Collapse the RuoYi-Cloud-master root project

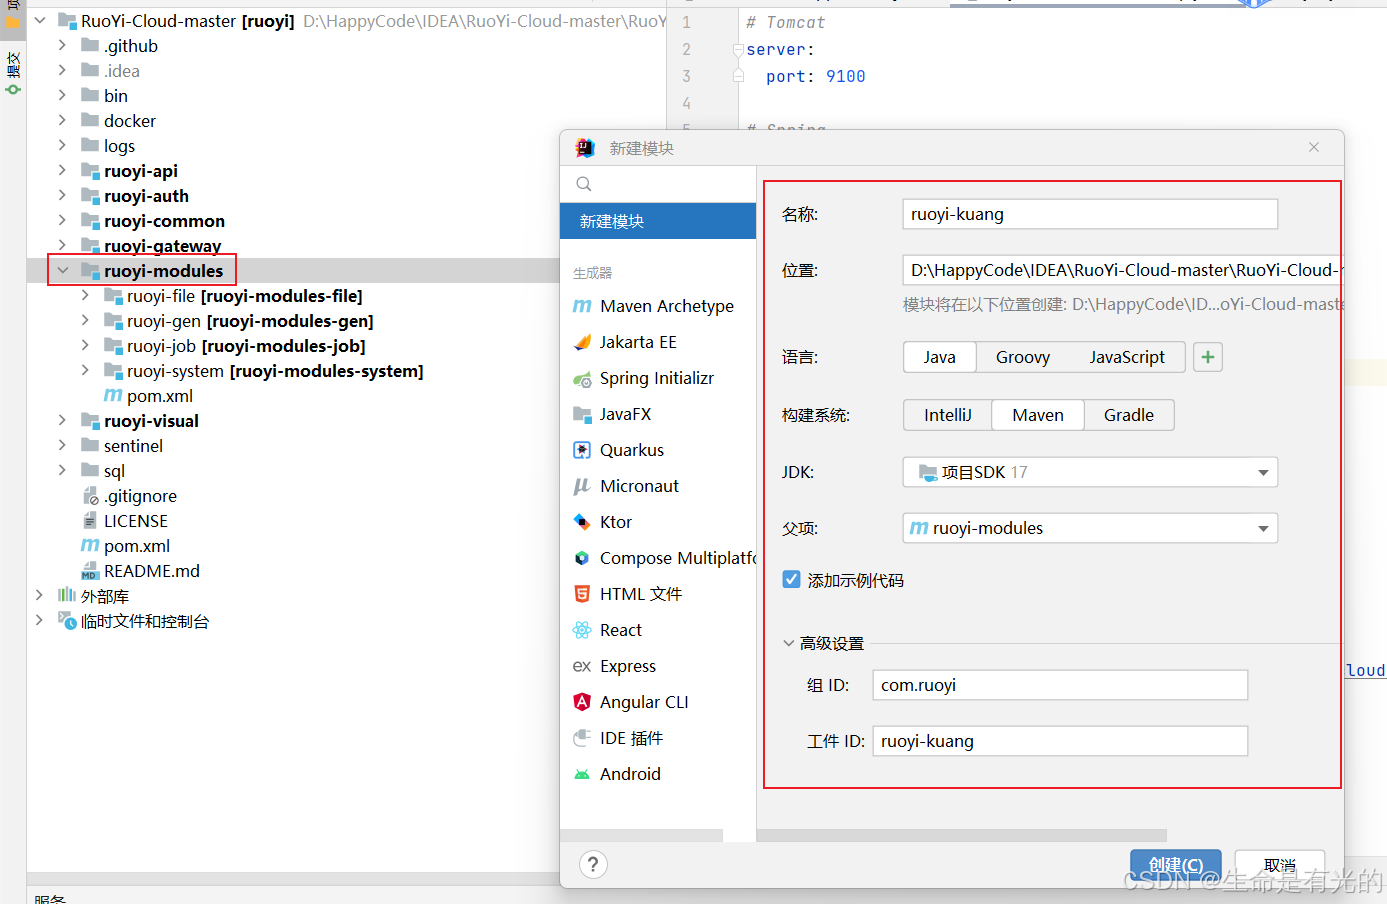(x=39, y=21)
